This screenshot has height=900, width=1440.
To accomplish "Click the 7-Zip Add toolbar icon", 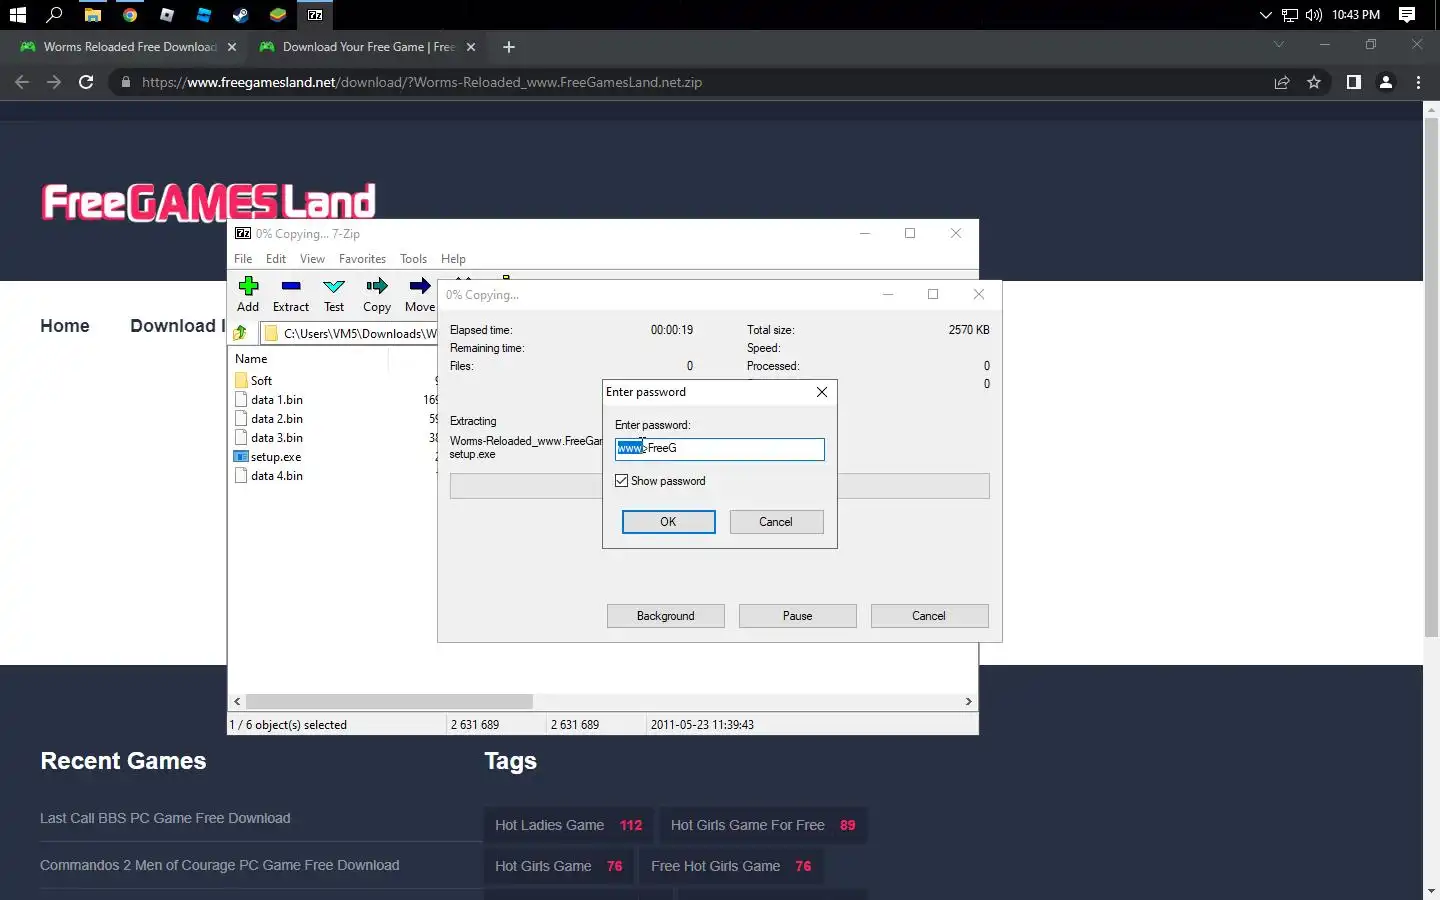I will (x=248, y=294).
